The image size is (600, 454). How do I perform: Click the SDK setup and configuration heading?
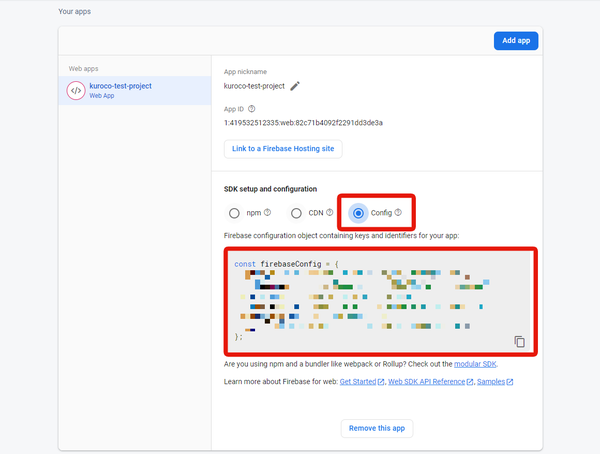click(270, 189)
